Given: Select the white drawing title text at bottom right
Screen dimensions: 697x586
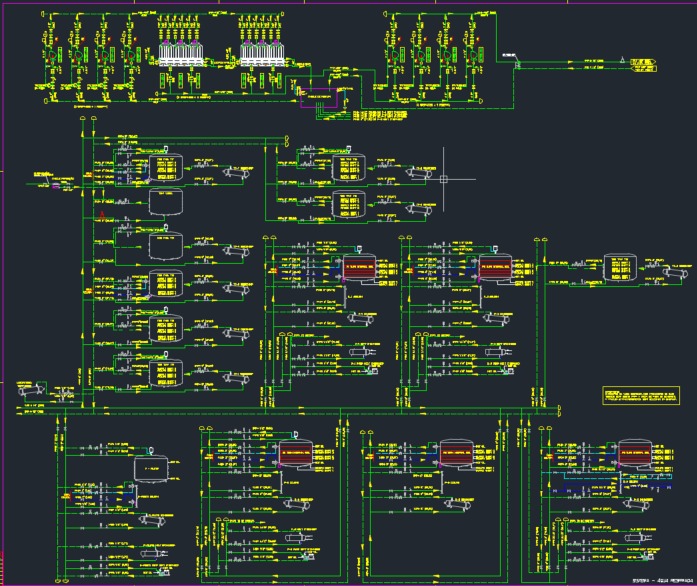Looking at the screenshot, I should (662, 581).
